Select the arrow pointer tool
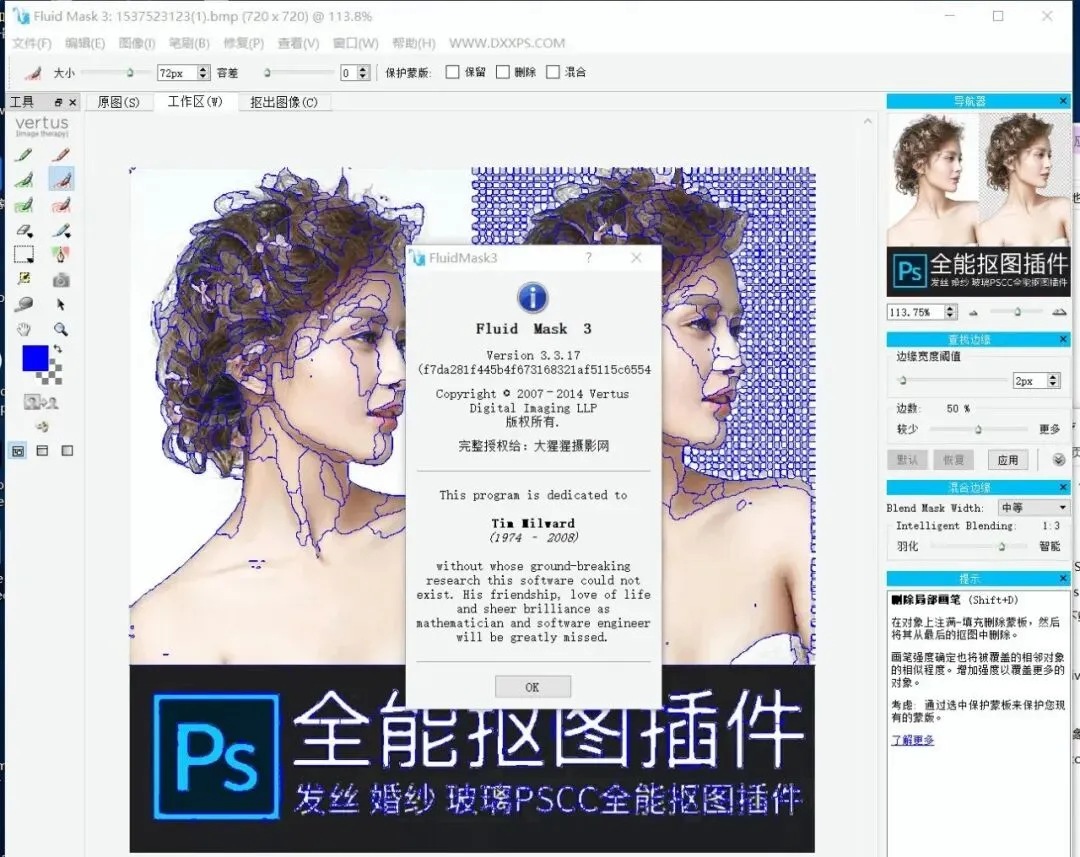Image resolution: width=1080 pixels, height=857 pixels. pos(61,304)
